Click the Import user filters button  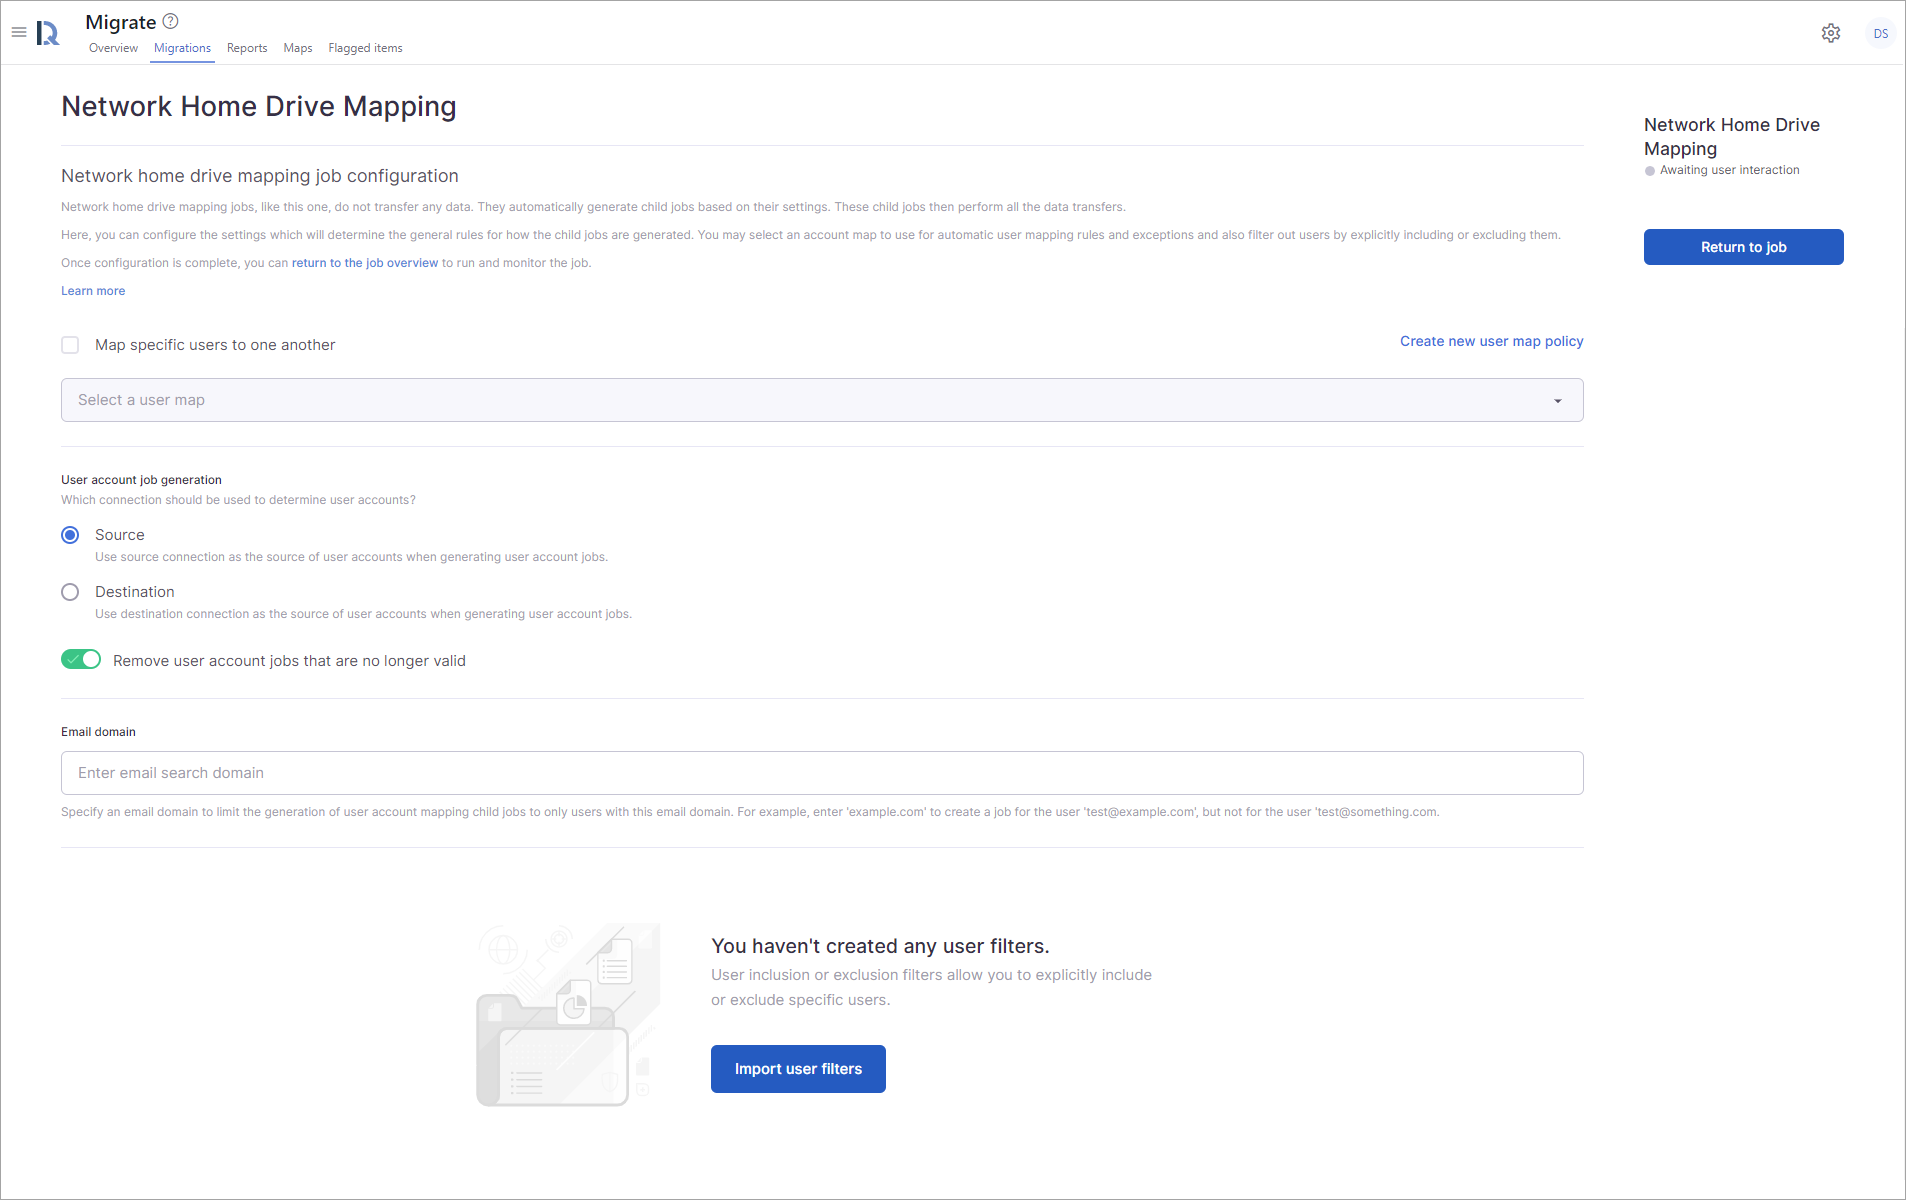tap(798, 1069)
